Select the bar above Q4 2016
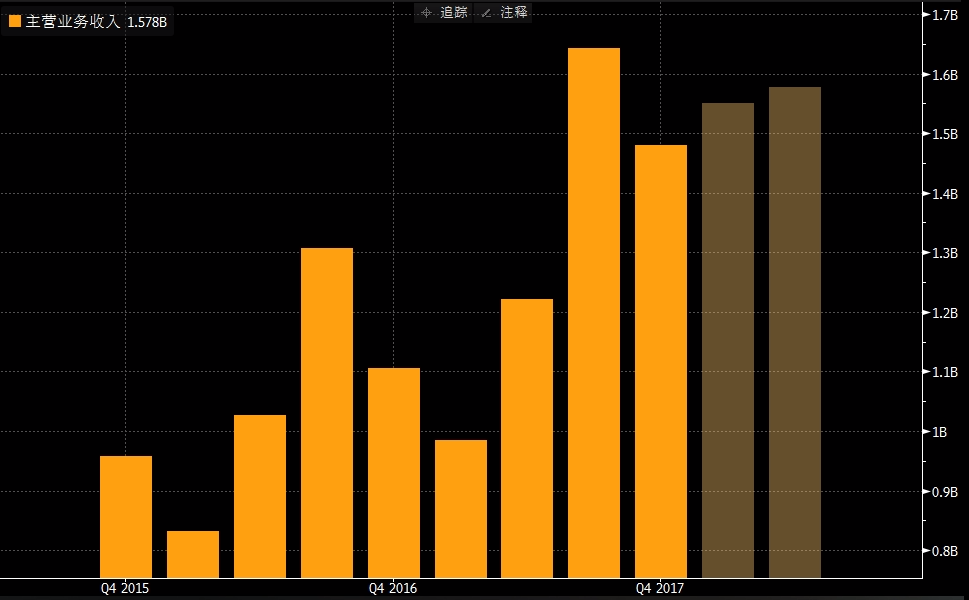 [x=394, y=472]
